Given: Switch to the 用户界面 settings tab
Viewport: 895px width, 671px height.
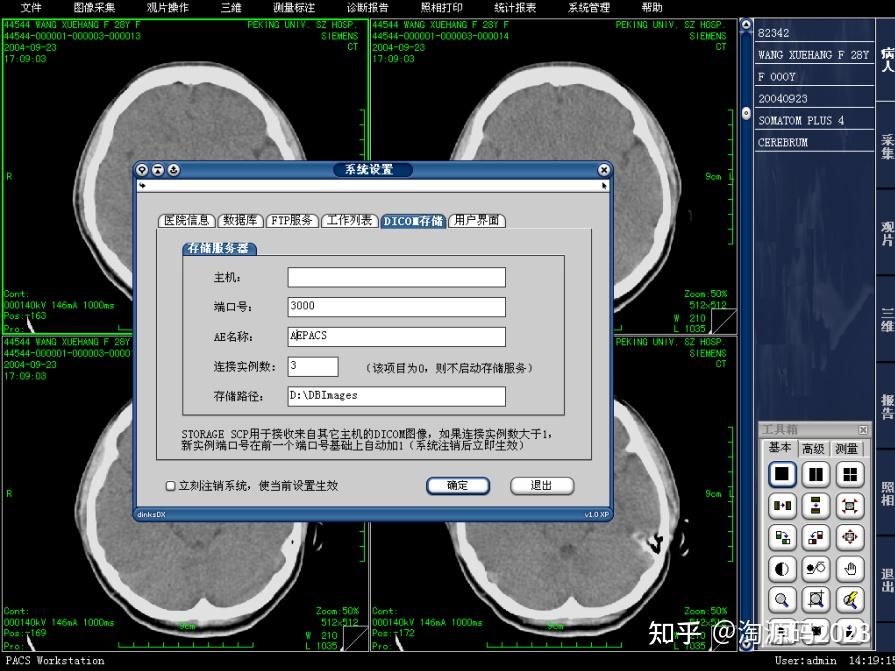Looking at the screenshot, I should [x=478, y=222].
